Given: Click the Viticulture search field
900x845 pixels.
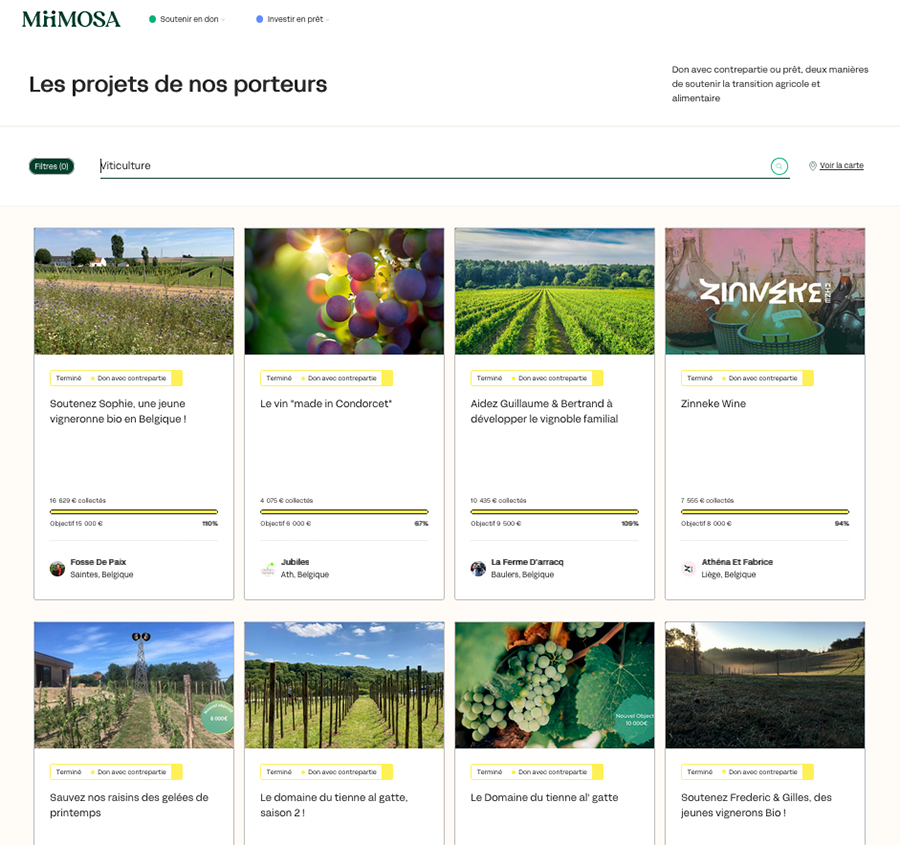Looking at the screenshot, I should (x=430, y=166).
